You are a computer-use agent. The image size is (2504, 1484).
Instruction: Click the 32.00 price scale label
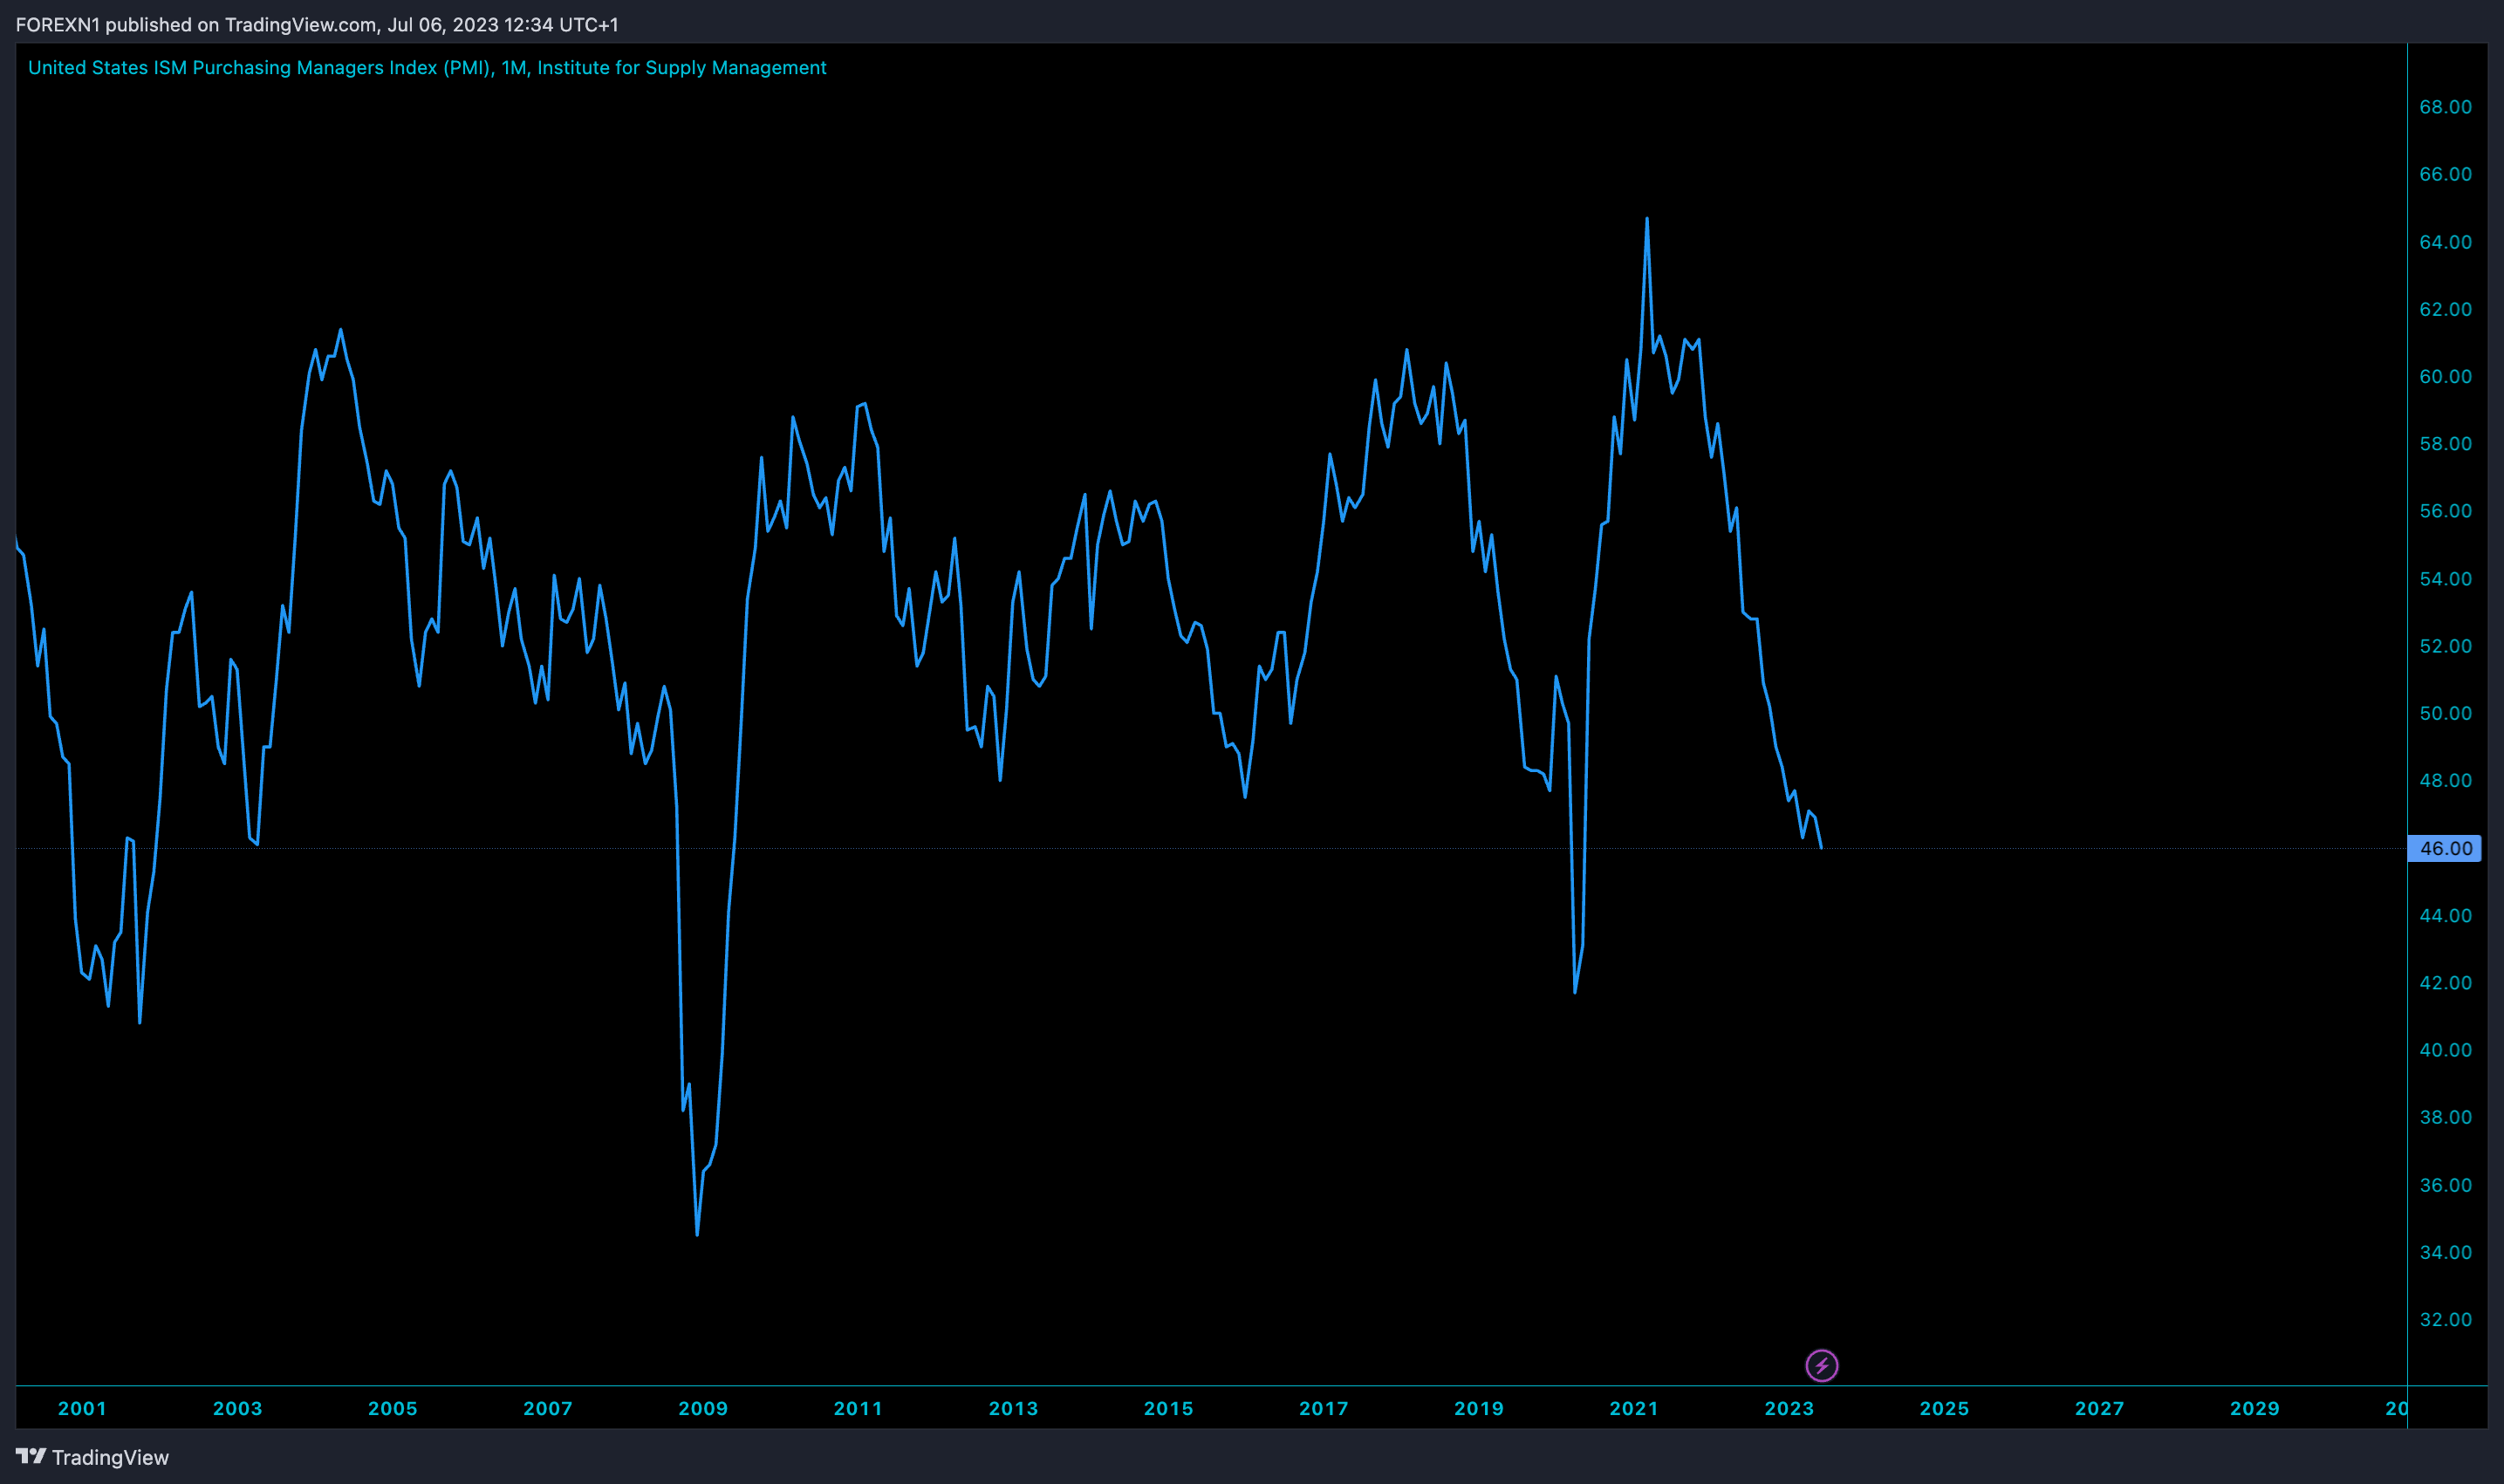point(2445,1319)
